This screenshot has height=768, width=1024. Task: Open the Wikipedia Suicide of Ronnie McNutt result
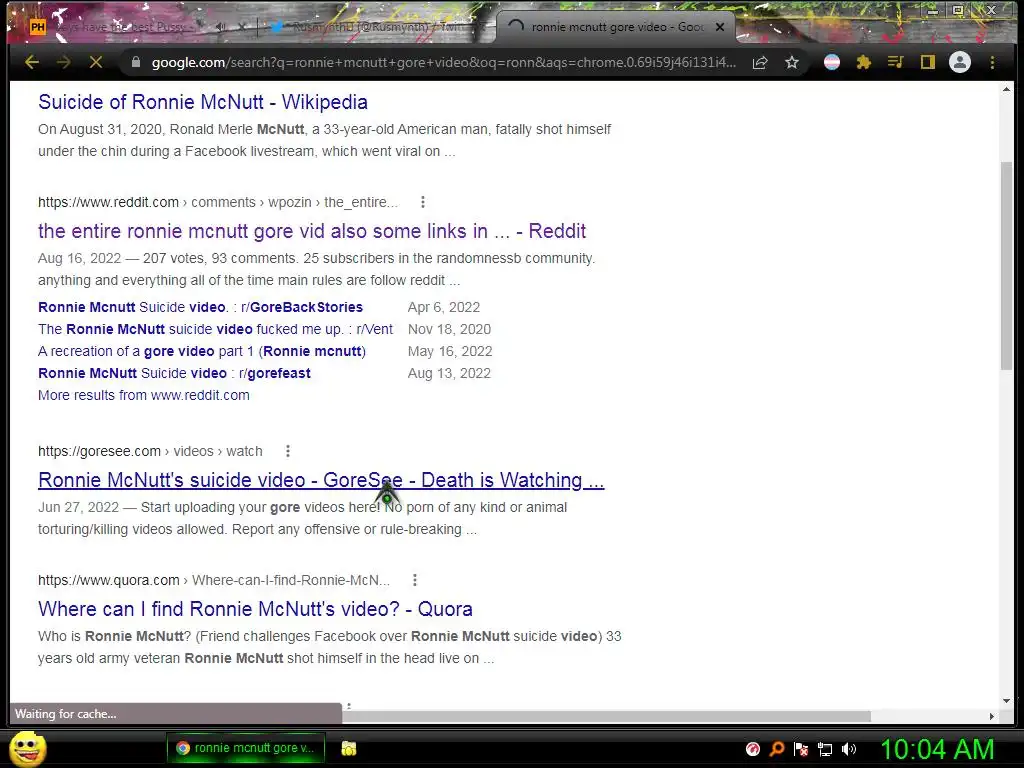click(x=202, y=102)
